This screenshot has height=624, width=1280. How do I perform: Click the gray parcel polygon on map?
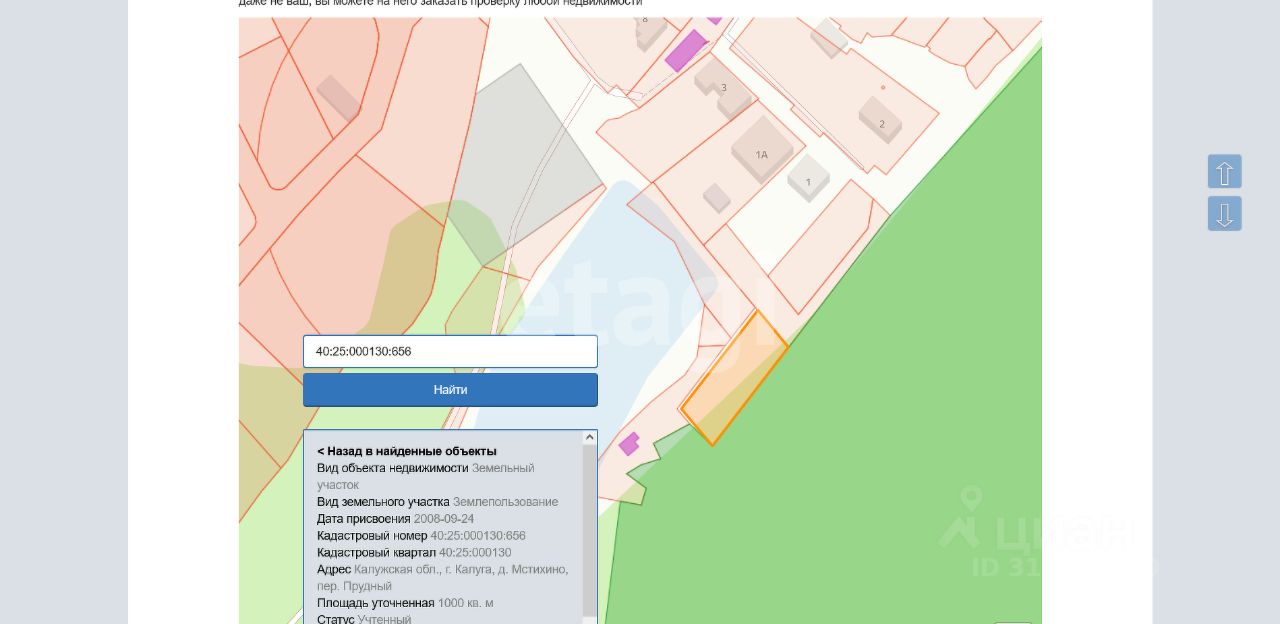525,165
